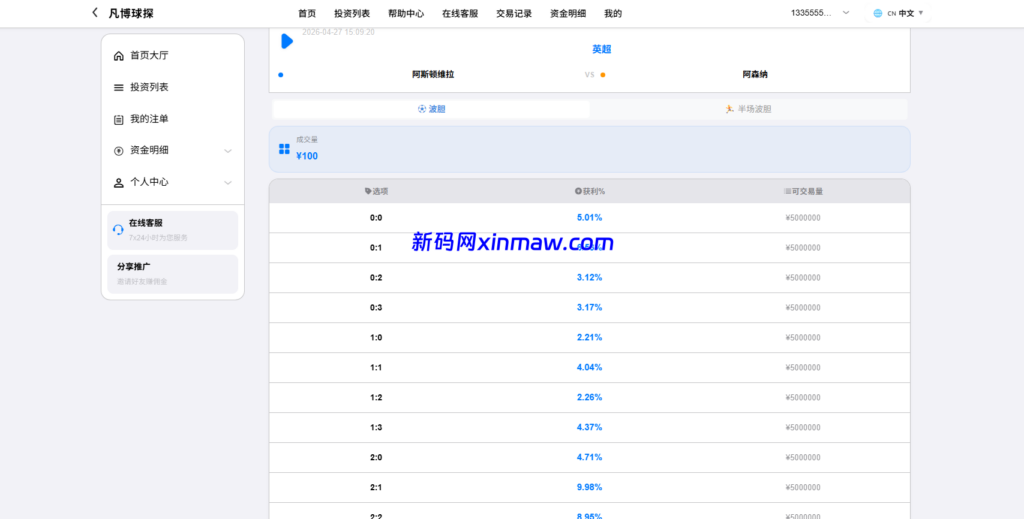Select the 2:0 score option
Image resolution: width=1024 pixels, height=519 pixels.
point(376,458)
